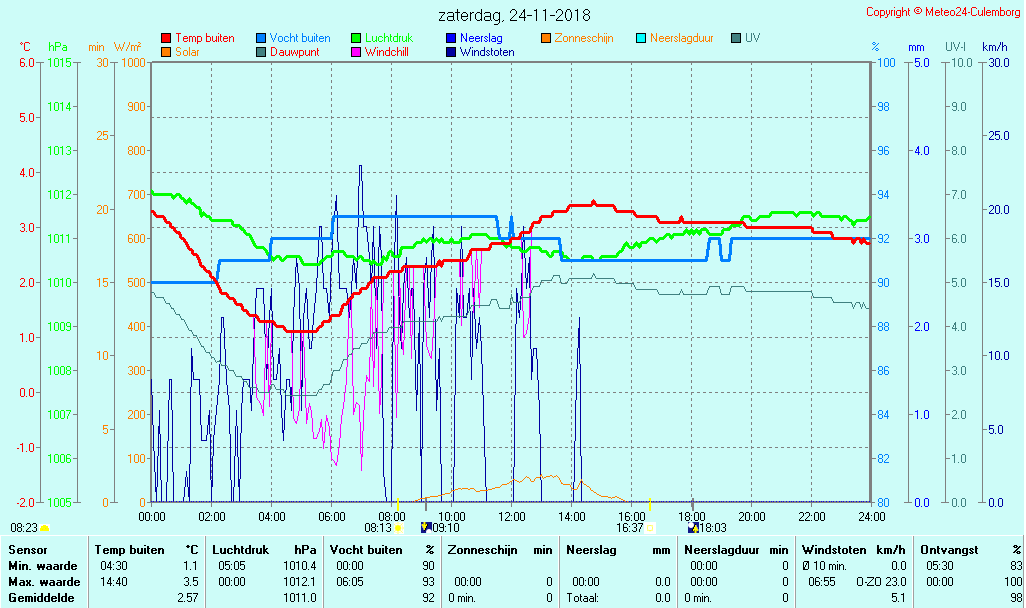Click the orange Solar legend square

[166, 52]
